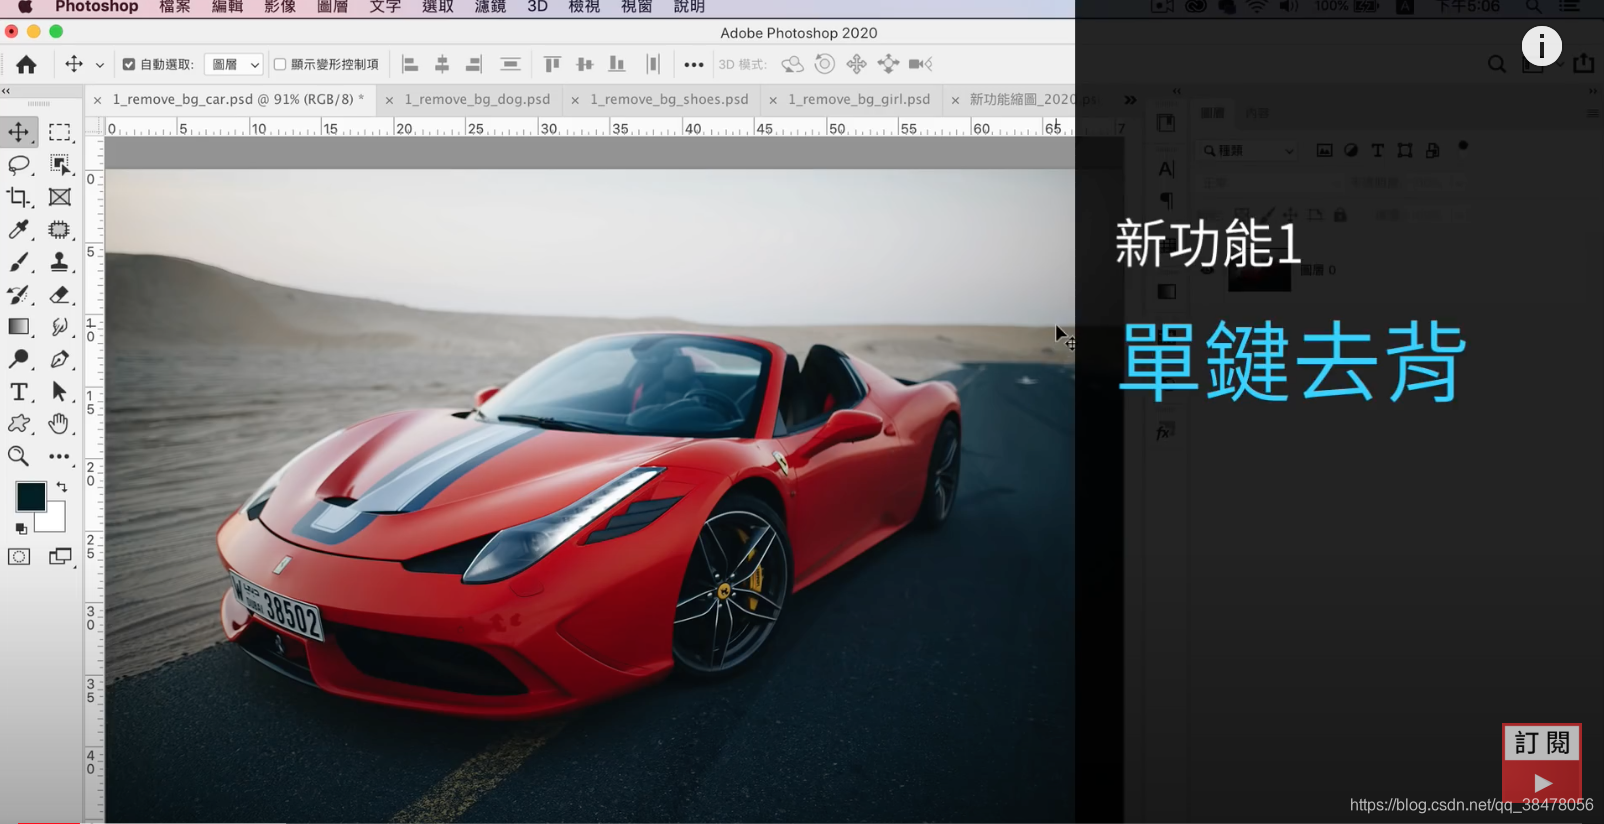Change screen mode icon
This screenshot has height=824, width=1604.
click(x=60, y=557)
